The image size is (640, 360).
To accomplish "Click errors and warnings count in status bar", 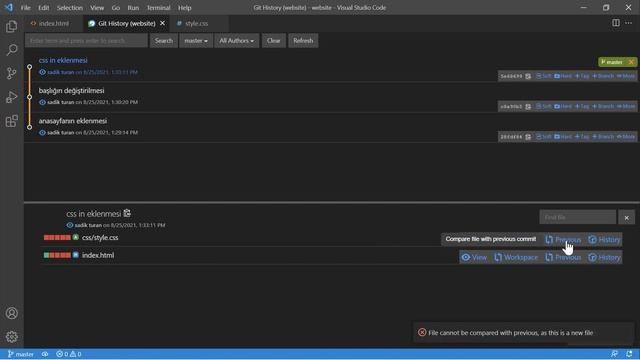I will [x=69, y=354].
